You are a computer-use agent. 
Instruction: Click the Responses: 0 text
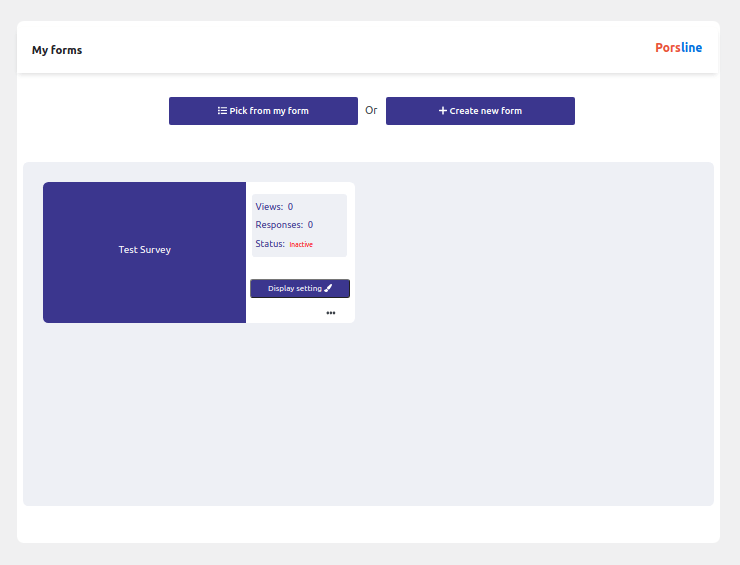click(x=284, y=225)
